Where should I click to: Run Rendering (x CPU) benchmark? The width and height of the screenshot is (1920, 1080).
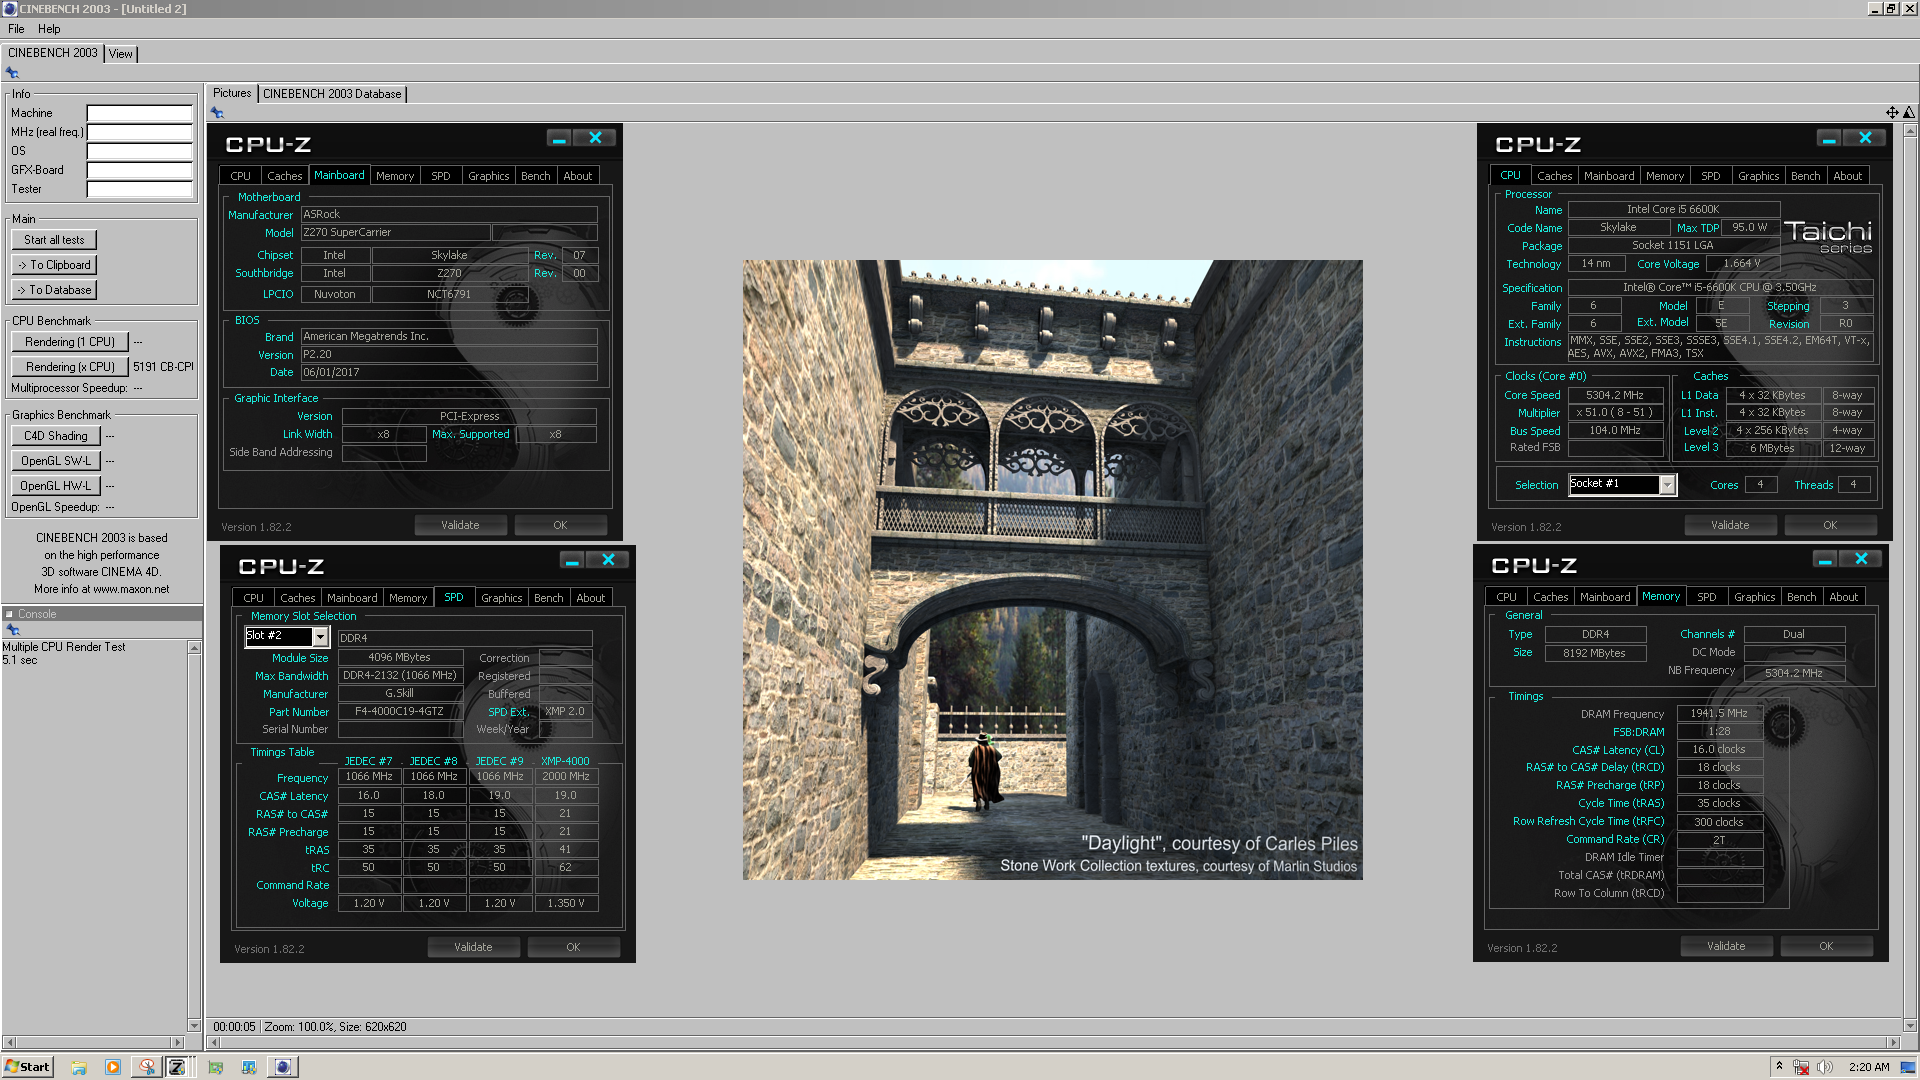70,367
